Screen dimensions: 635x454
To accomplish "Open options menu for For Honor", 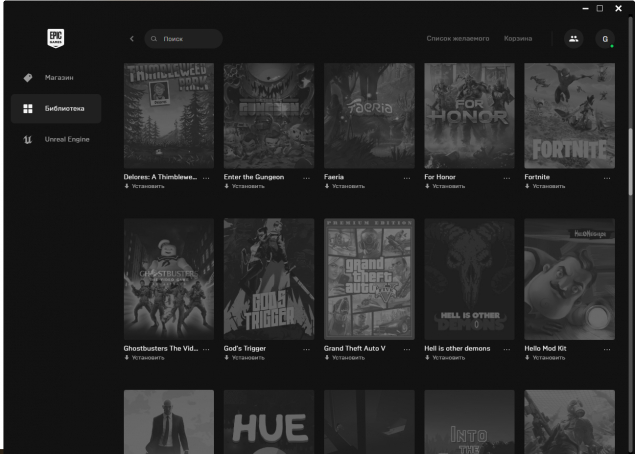I will (x=507, y=178).
